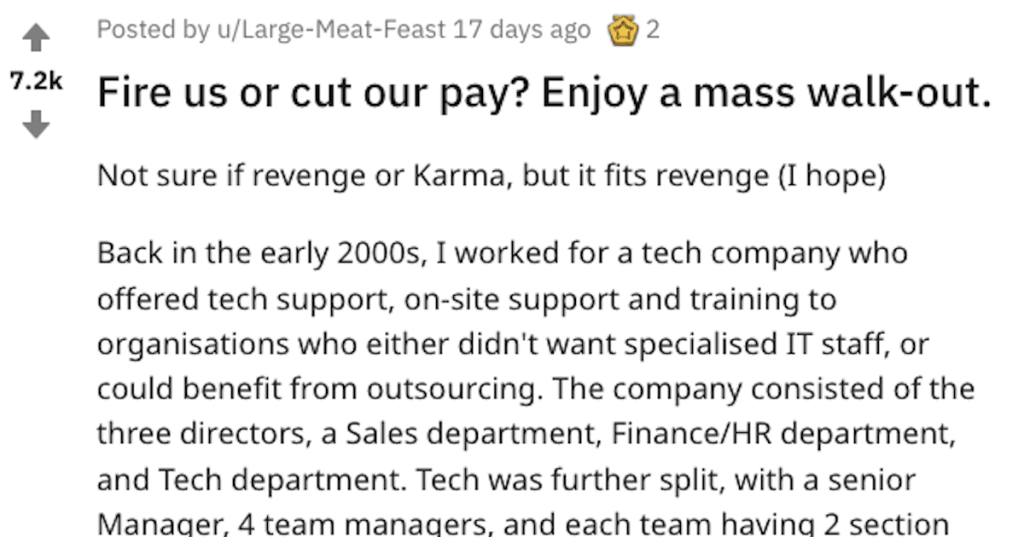The width and height of the screenshot is (1024, 537).
Task: Downvote the mass walk-out post
Action: [x=36, y=124]
